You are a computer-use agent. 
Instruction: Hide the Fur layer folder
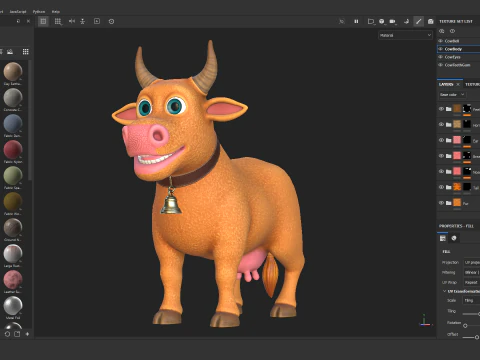[x=441, y=203]
